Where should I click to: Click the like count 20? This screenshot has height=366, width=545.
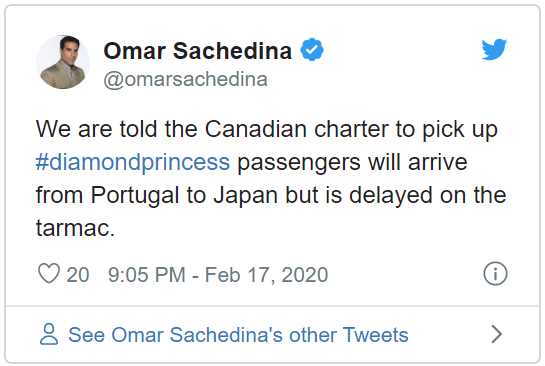coord(78,275)
